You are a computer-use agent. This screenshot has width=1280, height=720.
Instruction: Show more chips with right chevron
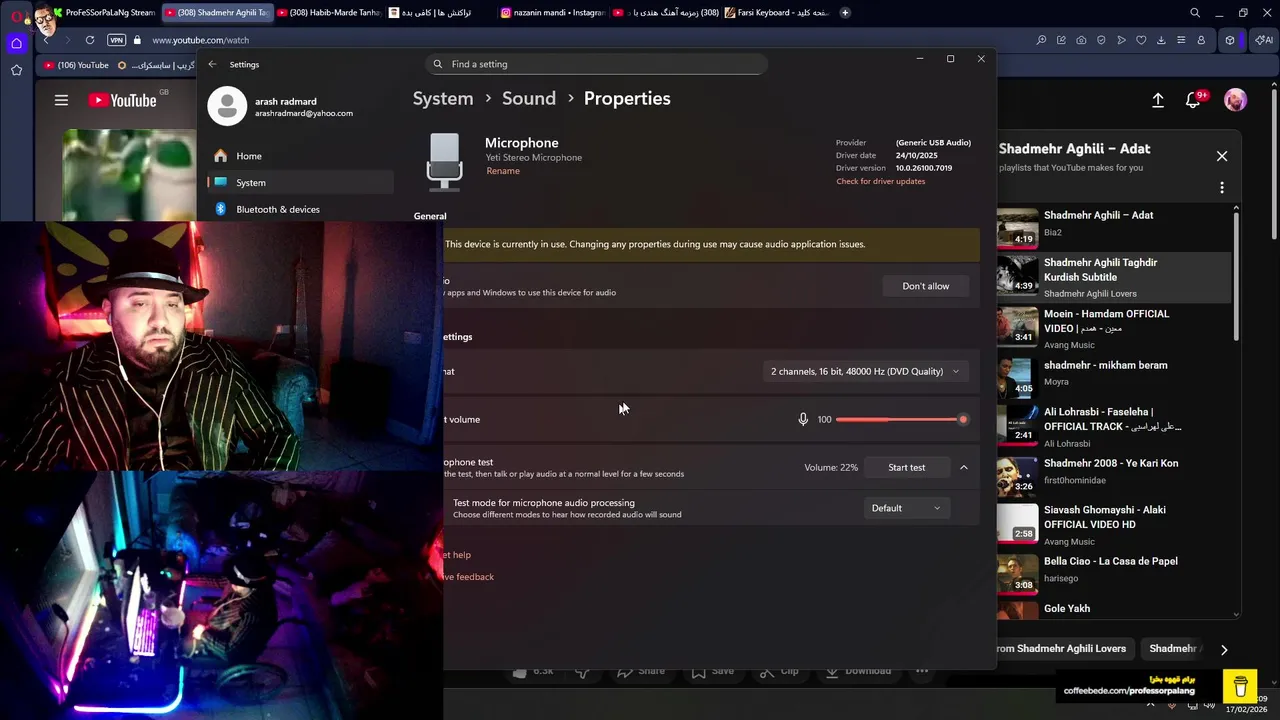1224,649
